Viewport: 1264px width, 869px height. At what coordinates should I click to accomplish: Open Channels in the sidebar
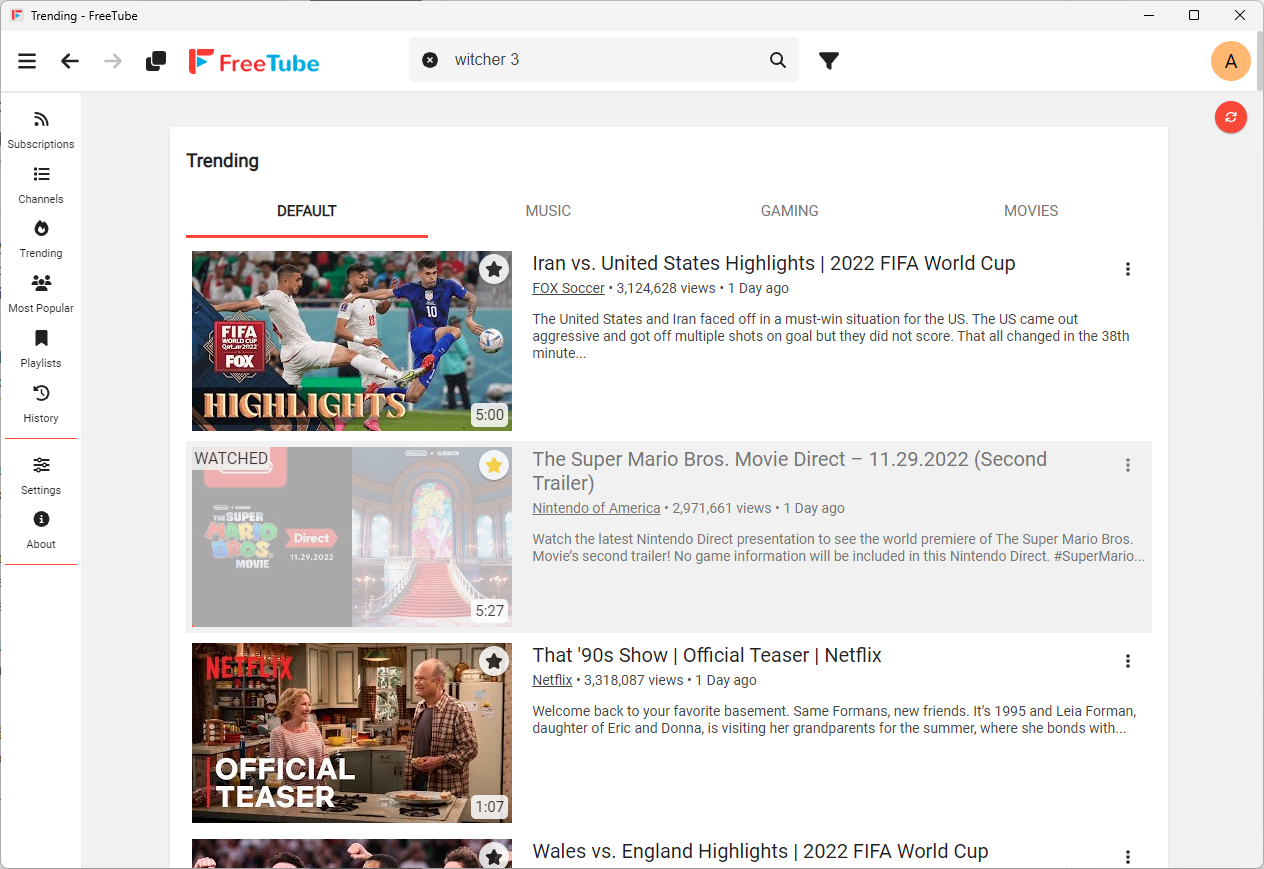click(x=41, y=185)
